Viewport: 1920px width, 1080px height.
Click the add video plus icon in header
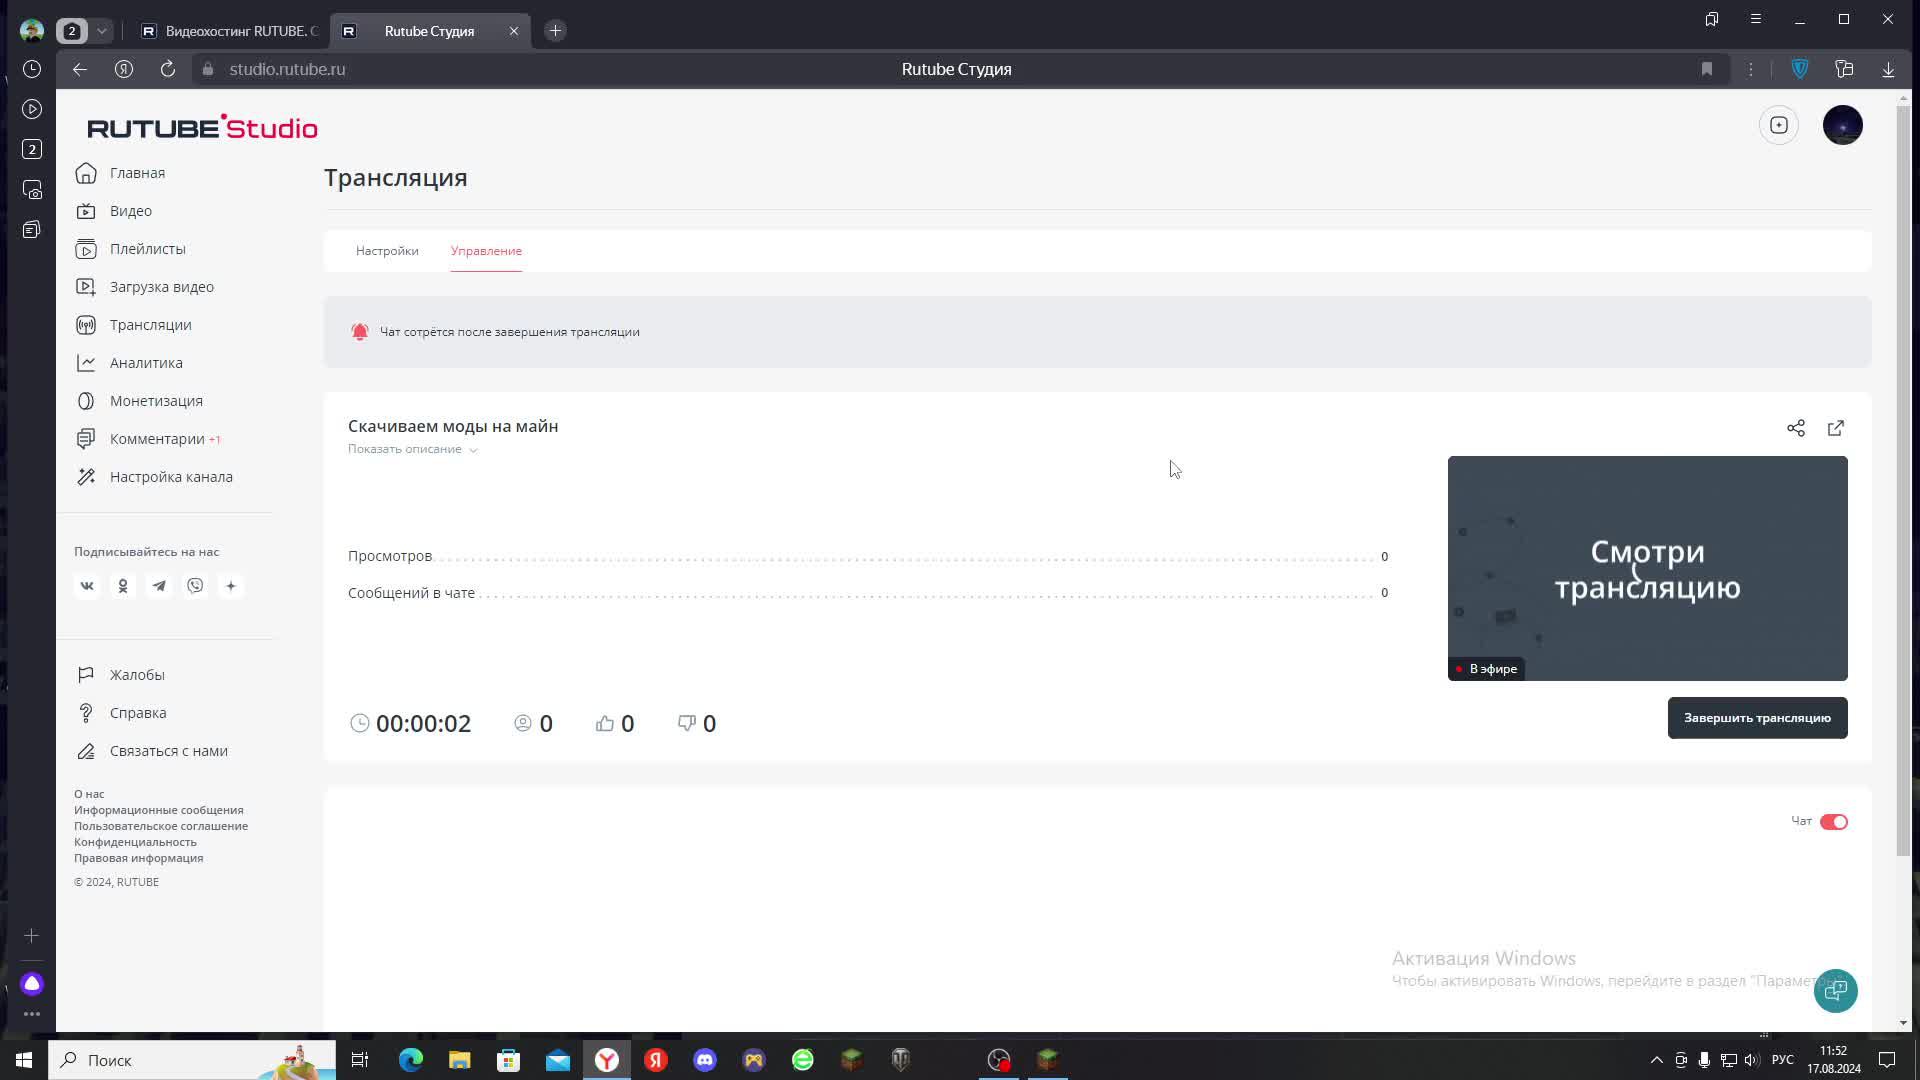coord(1779,125)
